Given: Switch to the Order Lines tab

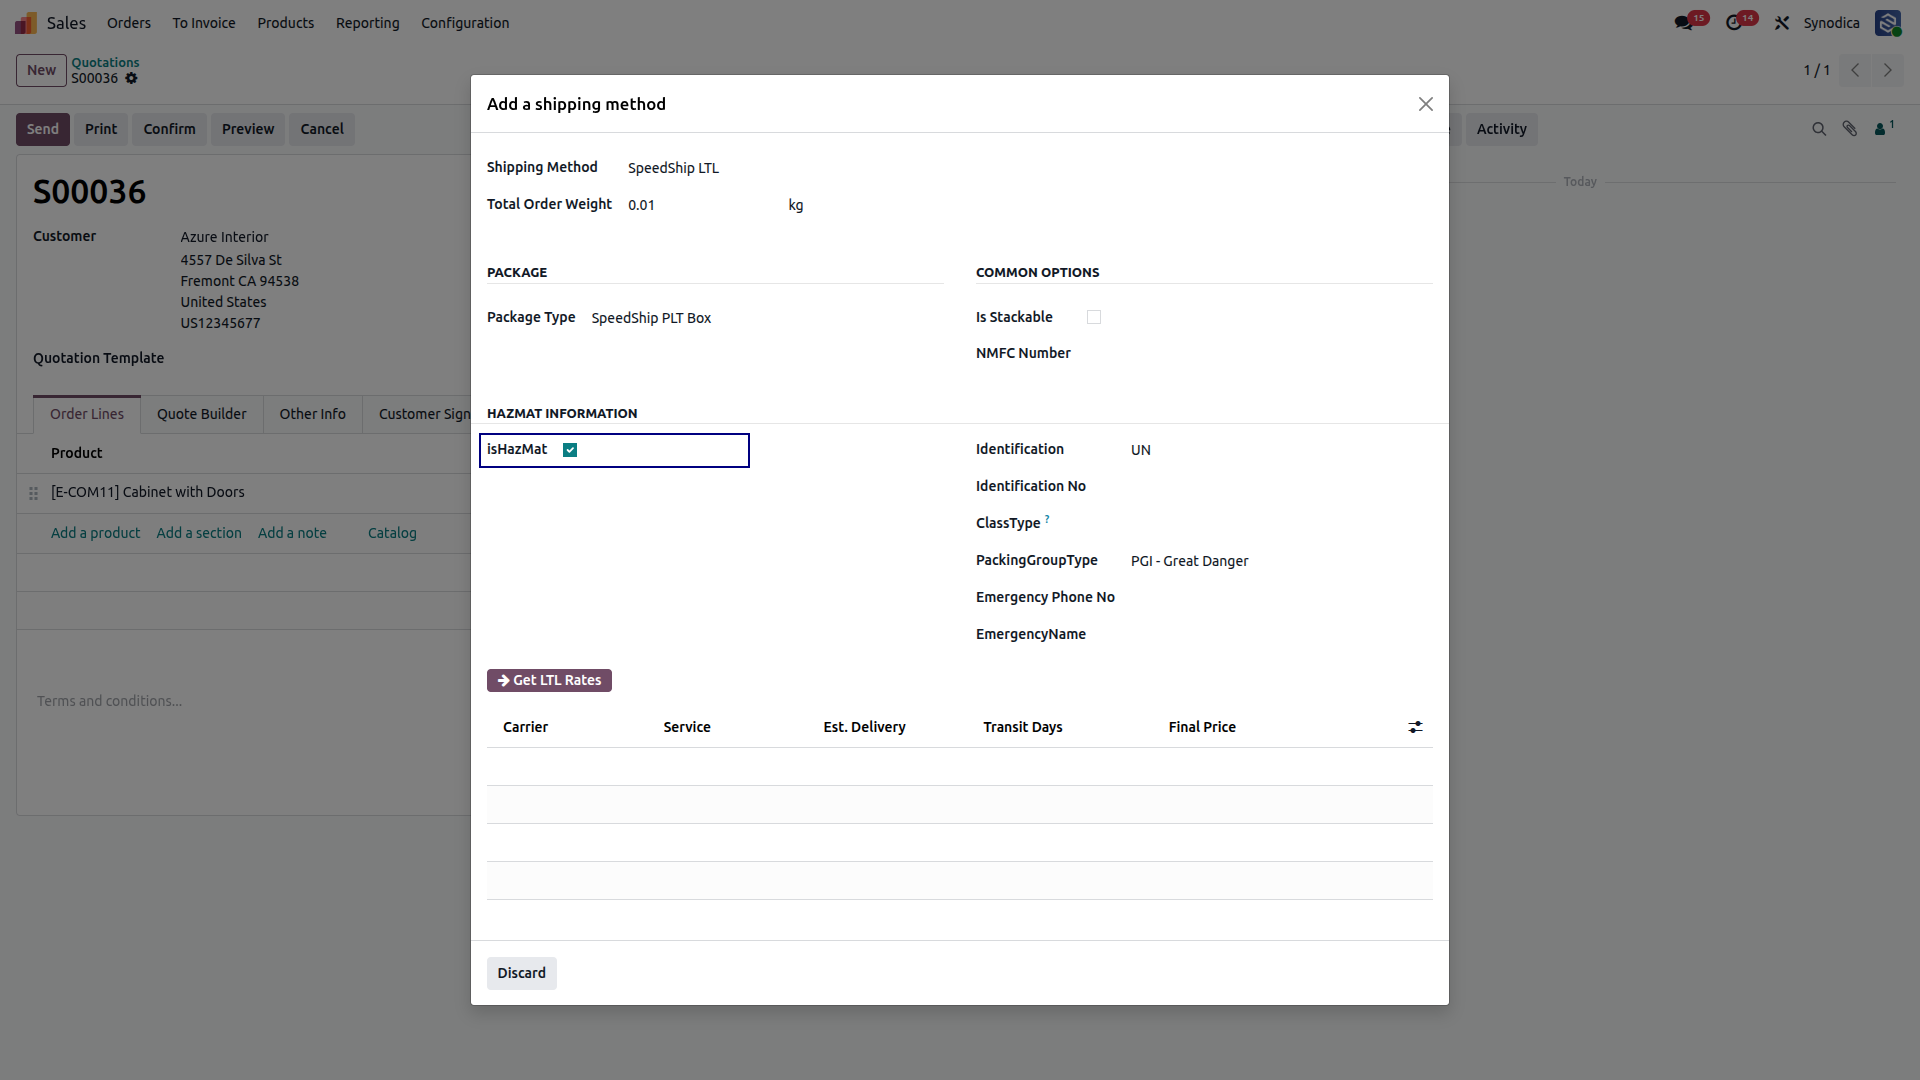Looking at the screenshot, I should 87,414.
